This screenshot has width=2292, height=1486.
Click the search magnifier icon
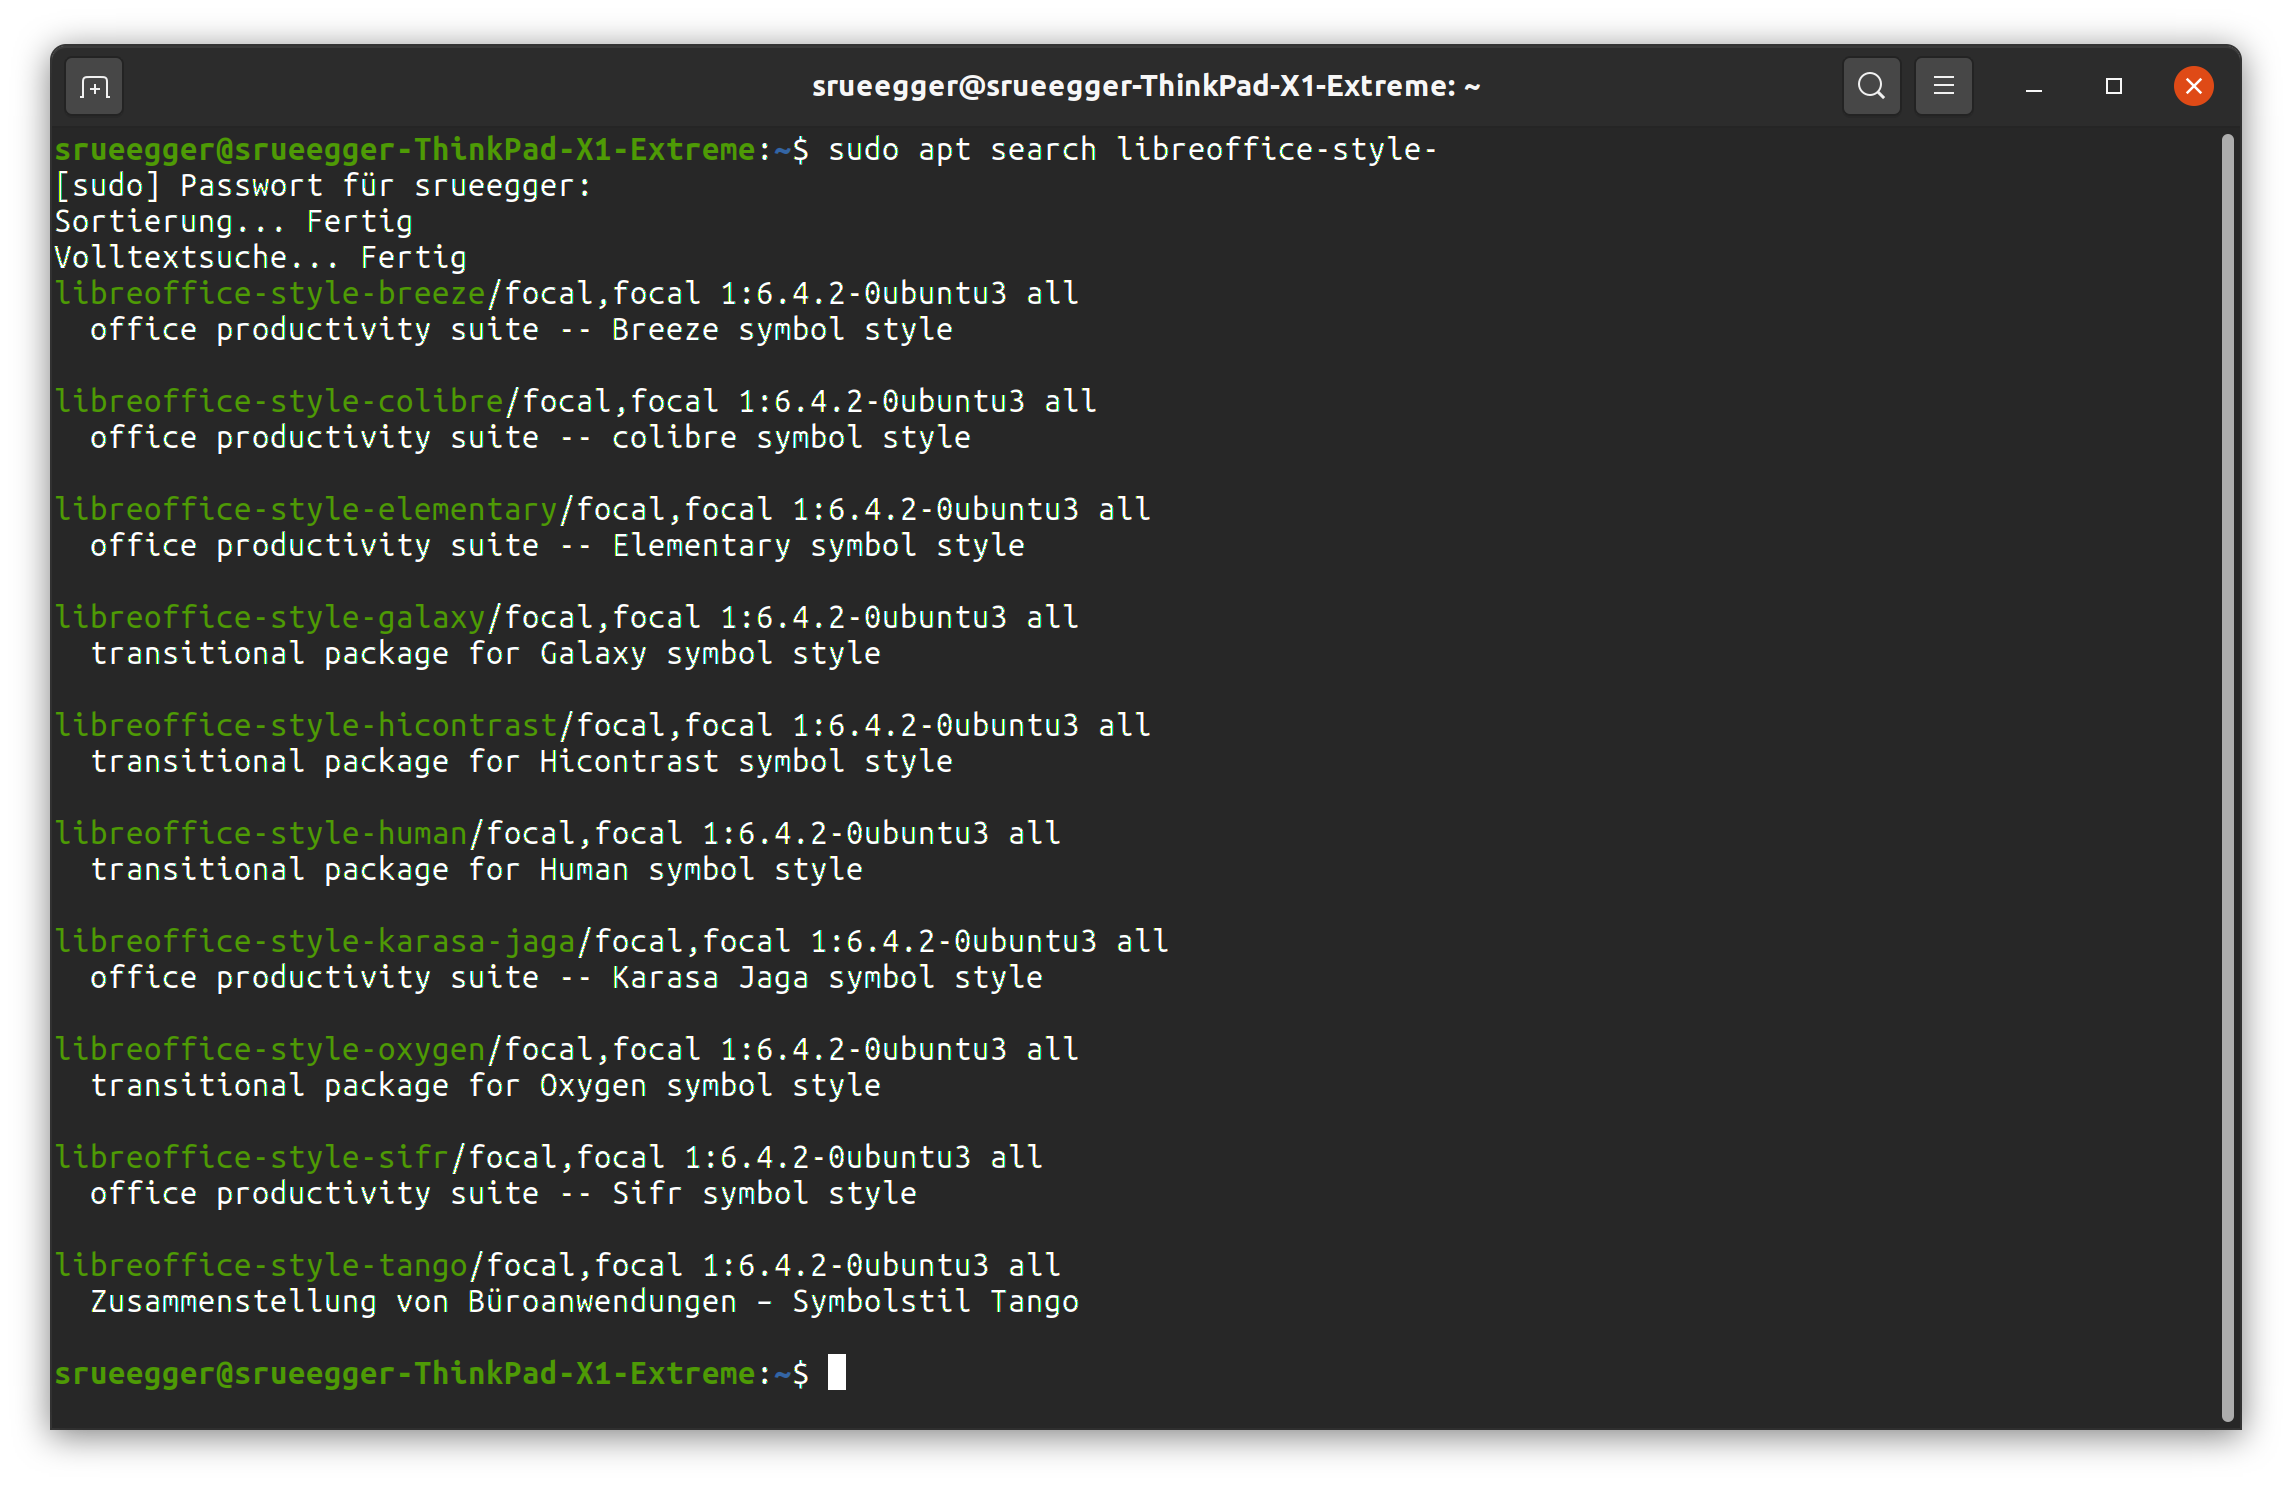[1871, 87]
